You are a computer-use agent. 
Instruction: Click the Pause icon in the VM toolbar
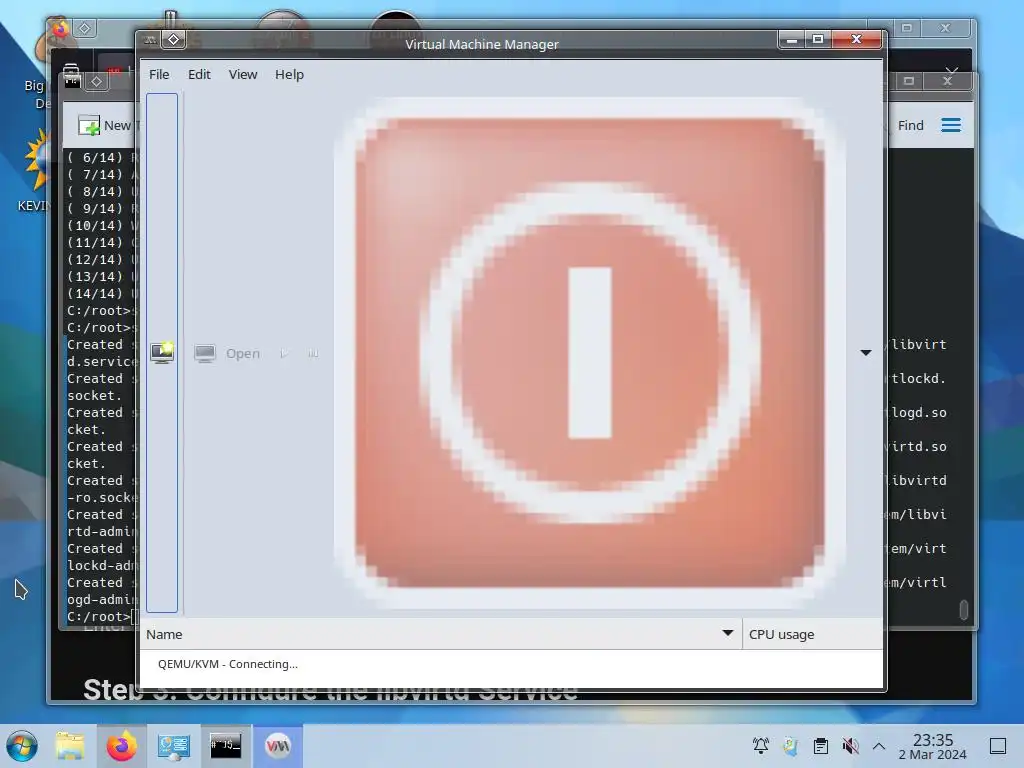tap(313, 353)
